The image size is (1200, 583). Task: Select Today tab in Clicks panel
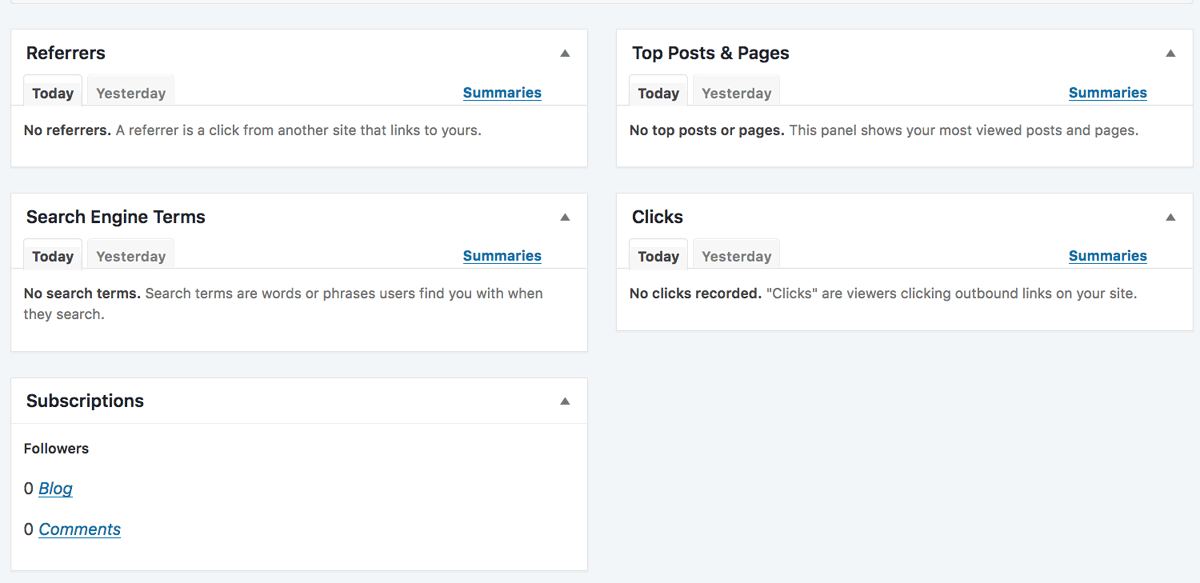658,255
